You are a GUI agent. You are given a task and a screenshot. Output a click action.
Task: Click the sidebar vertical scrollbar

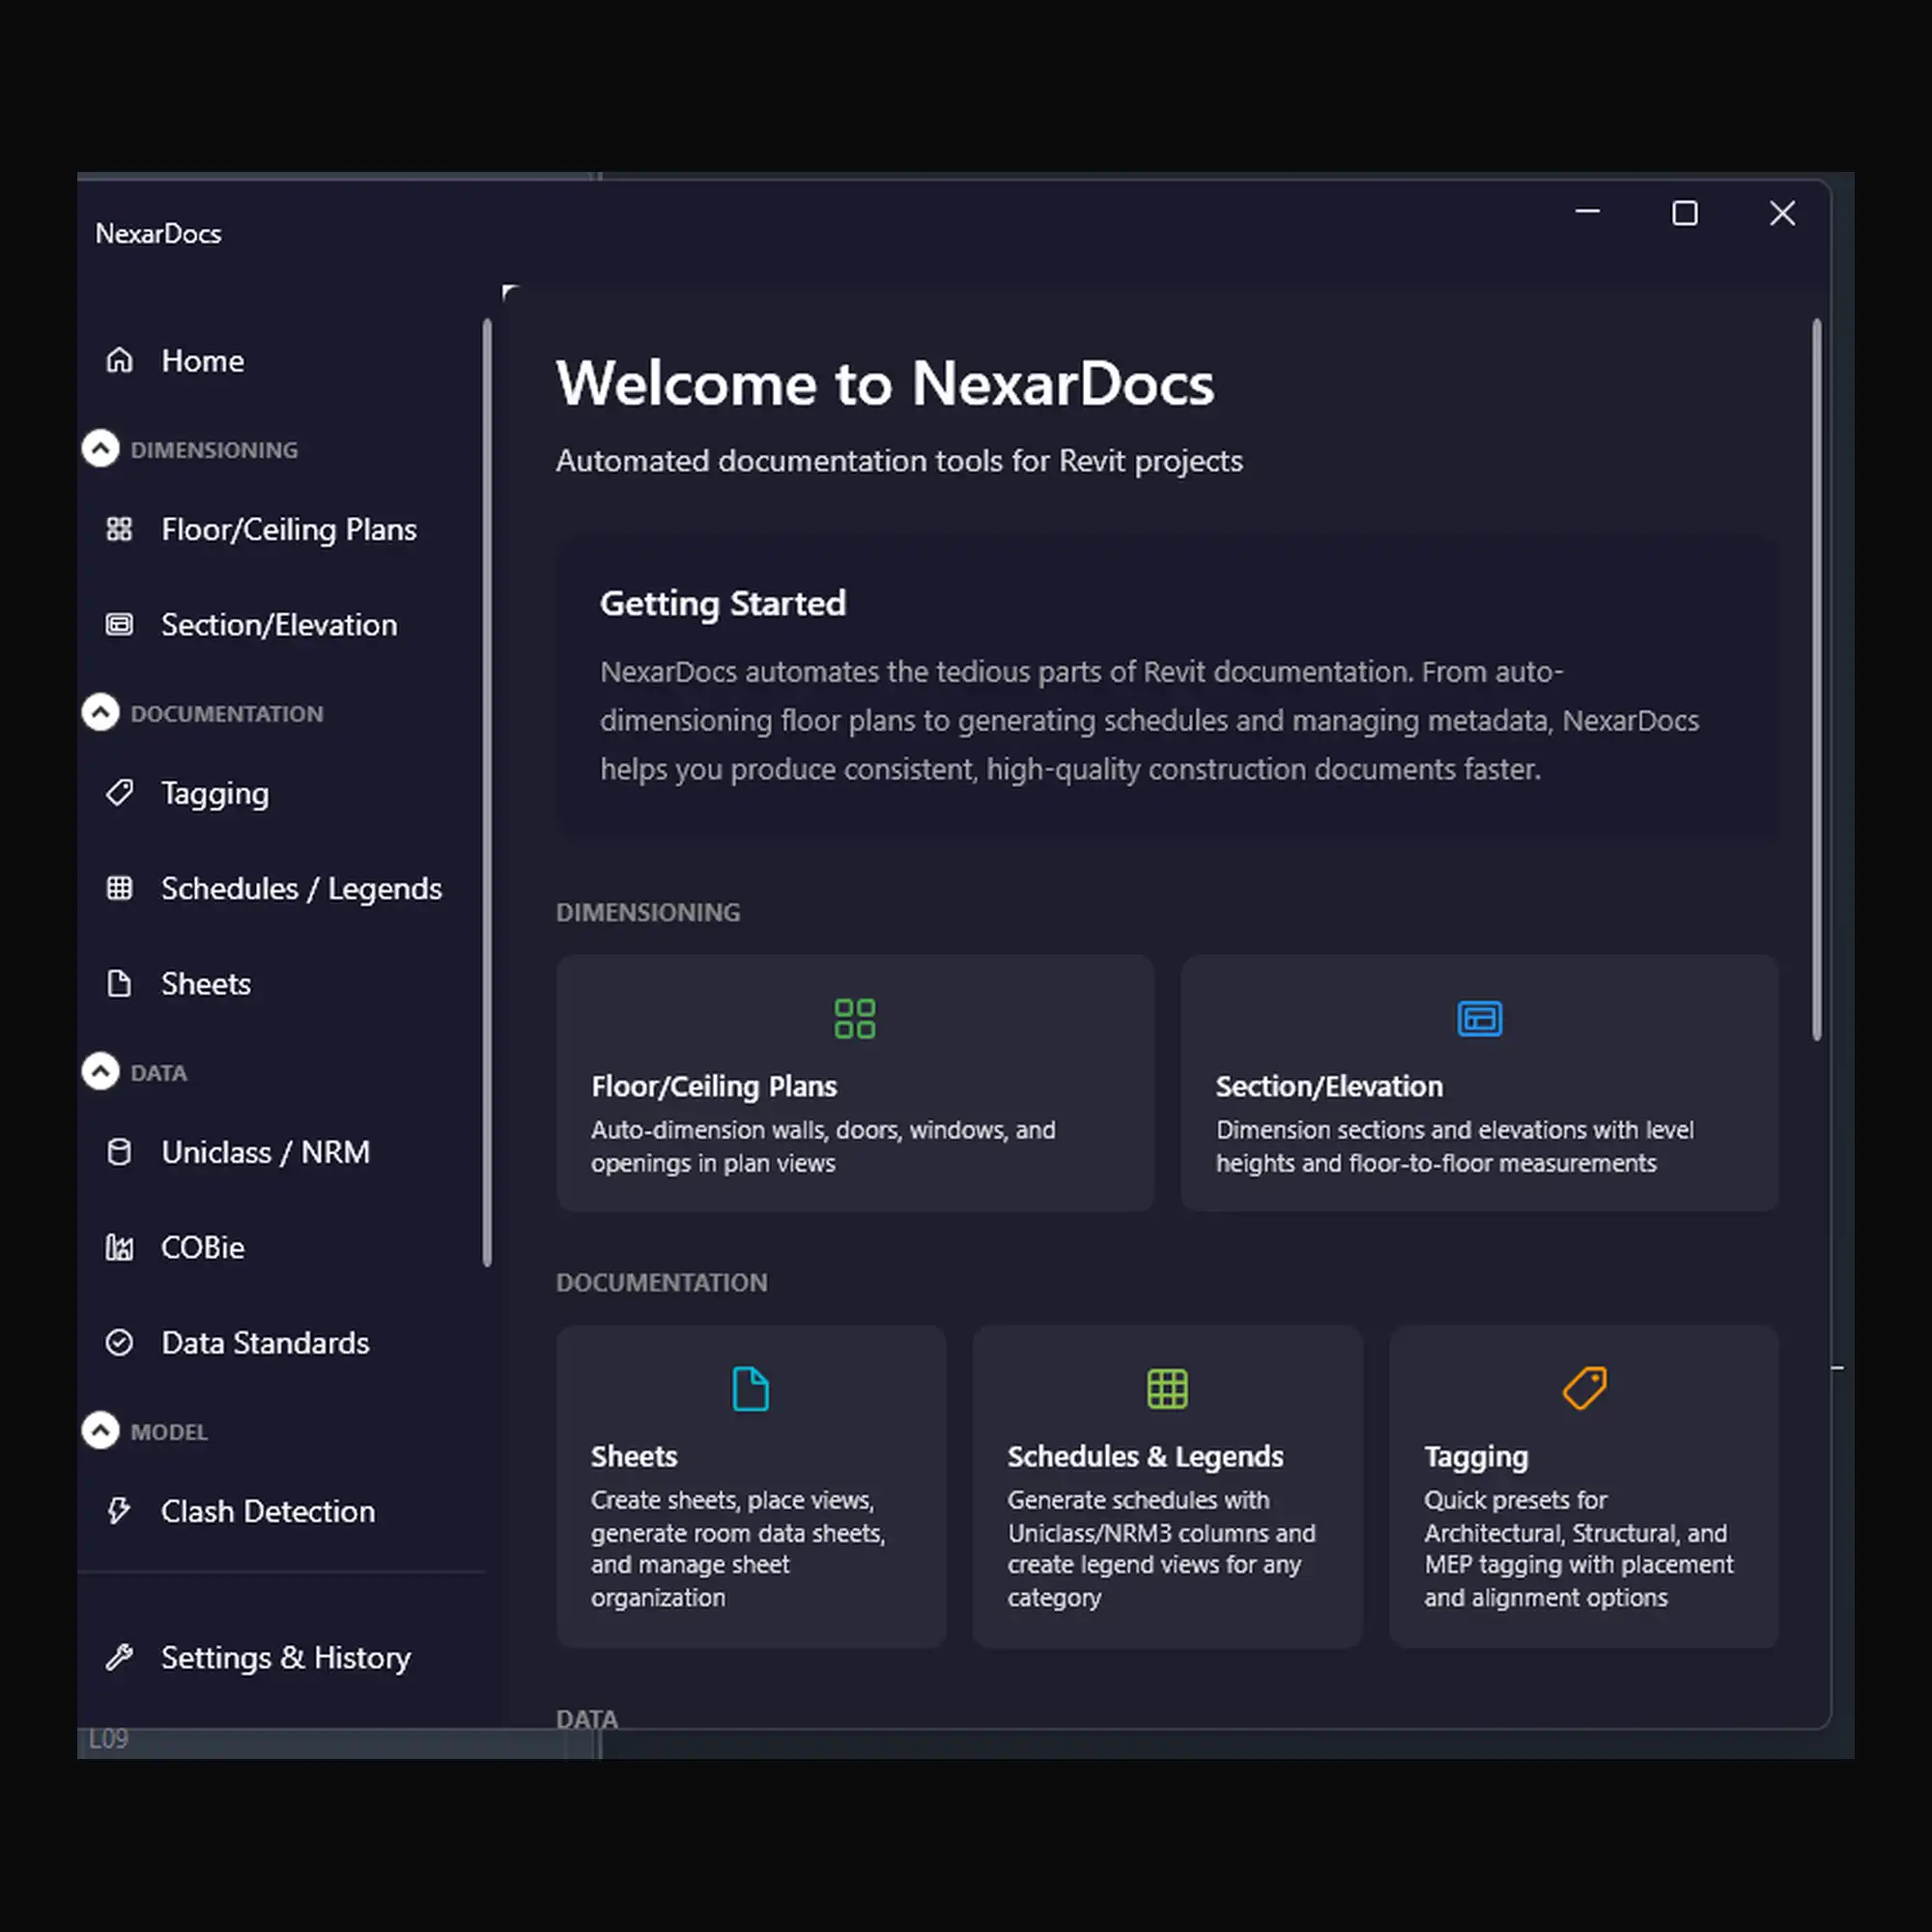point(487,793)
